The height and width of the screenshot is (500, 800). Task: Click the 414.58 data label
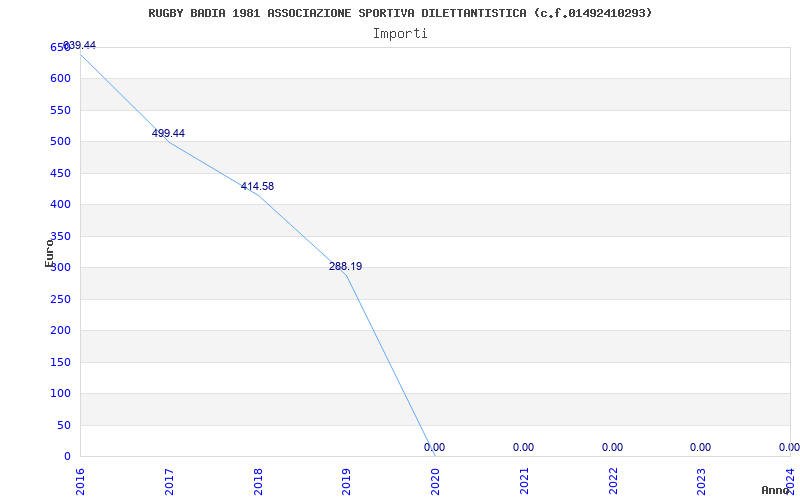click(257, 186)
